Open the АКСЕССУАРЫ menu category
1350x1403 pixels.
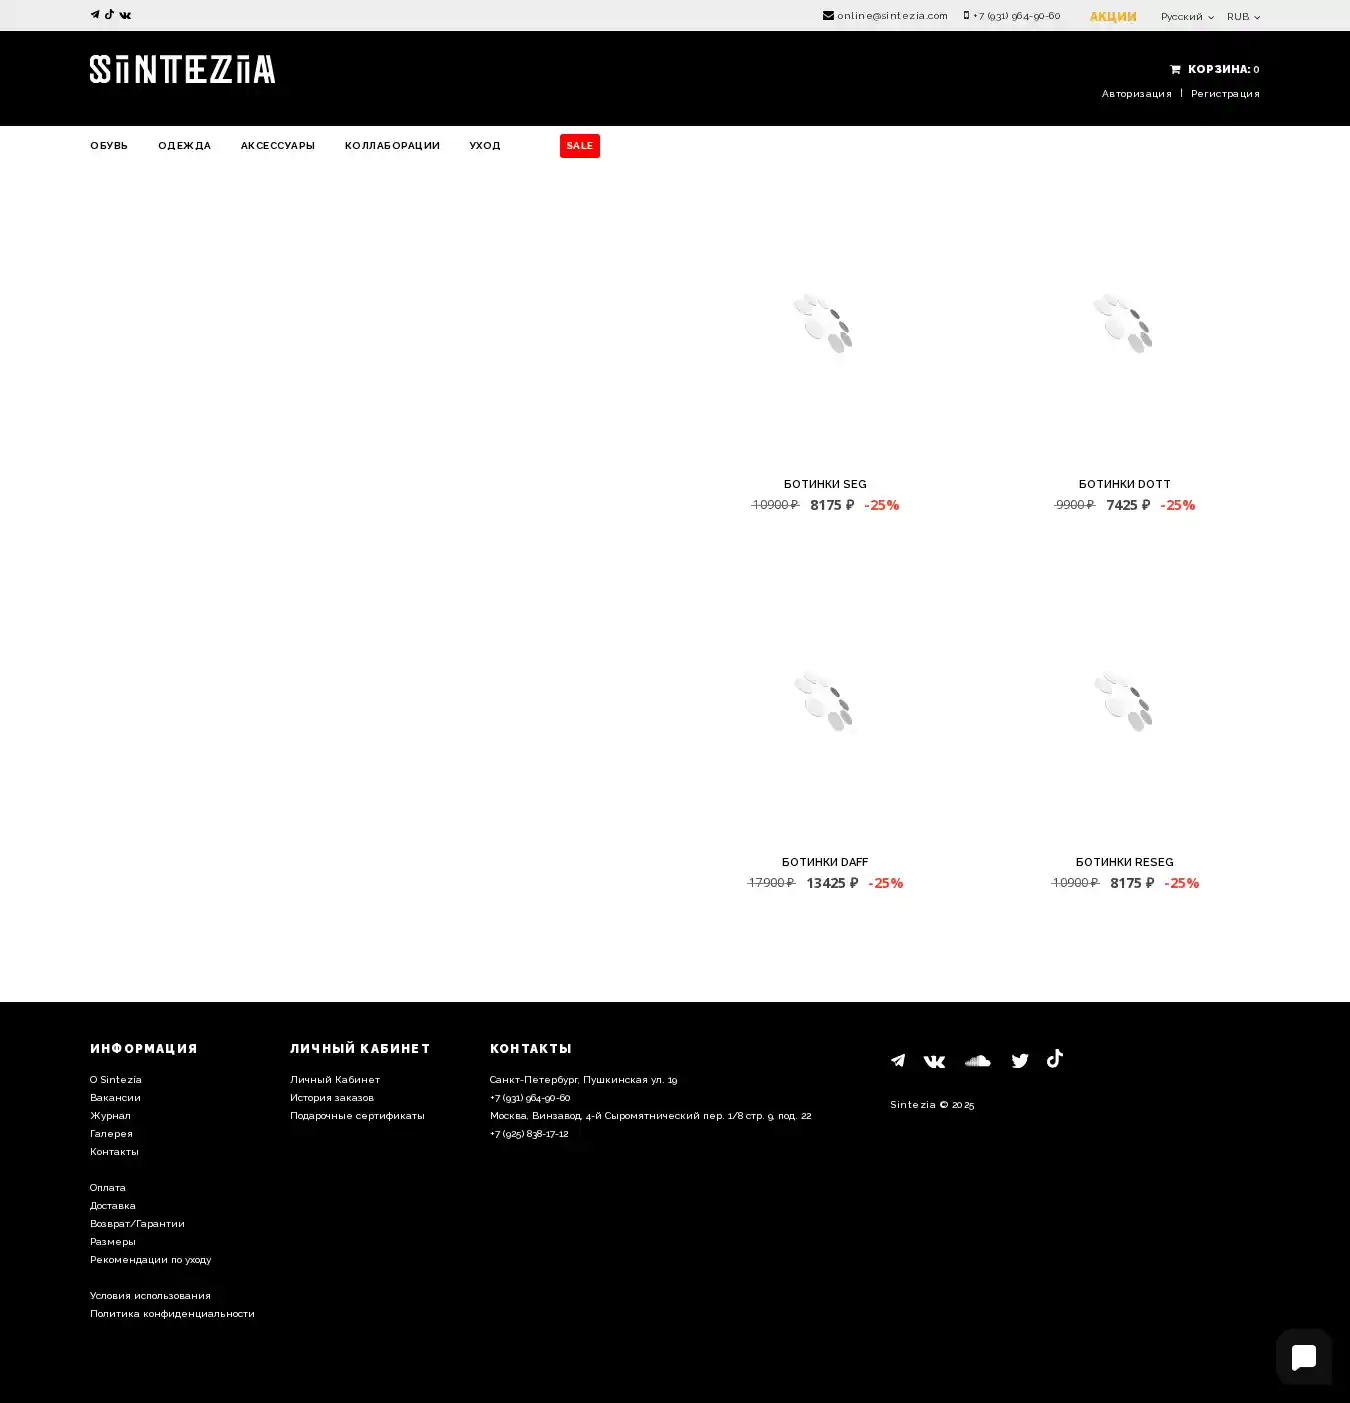[x=277, y=146]
